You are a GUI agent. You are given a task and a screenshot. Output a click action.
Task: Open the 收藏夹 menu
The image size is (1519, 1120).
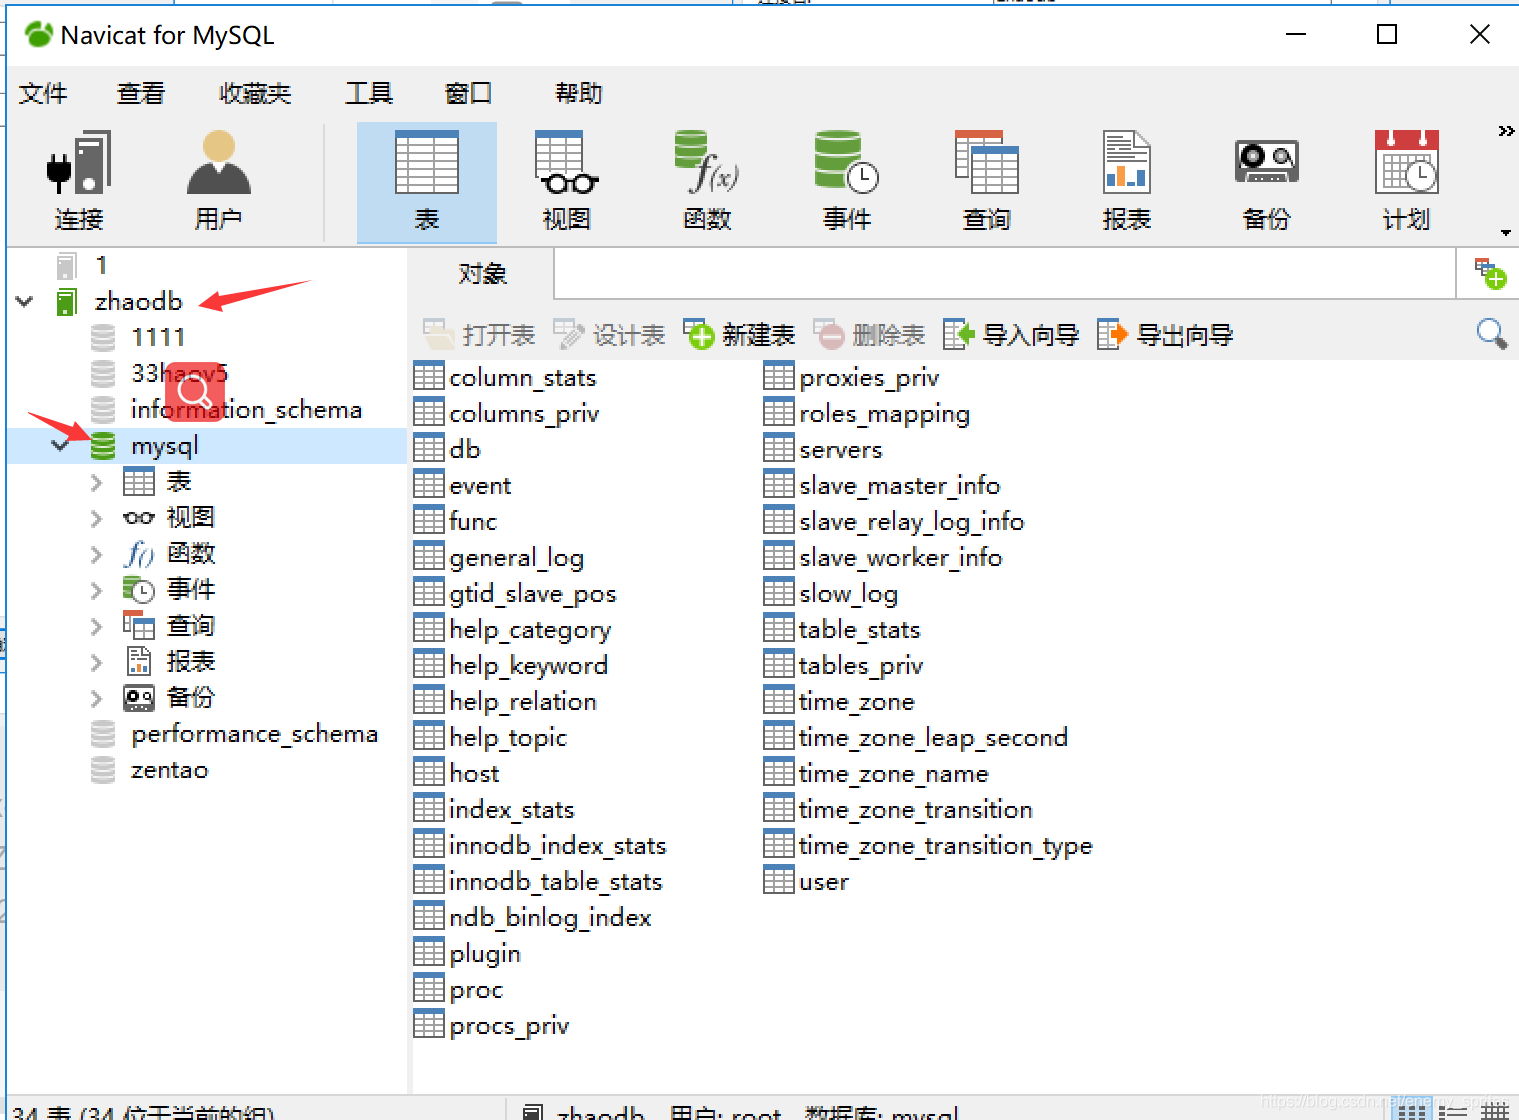(x=255, y=93)
